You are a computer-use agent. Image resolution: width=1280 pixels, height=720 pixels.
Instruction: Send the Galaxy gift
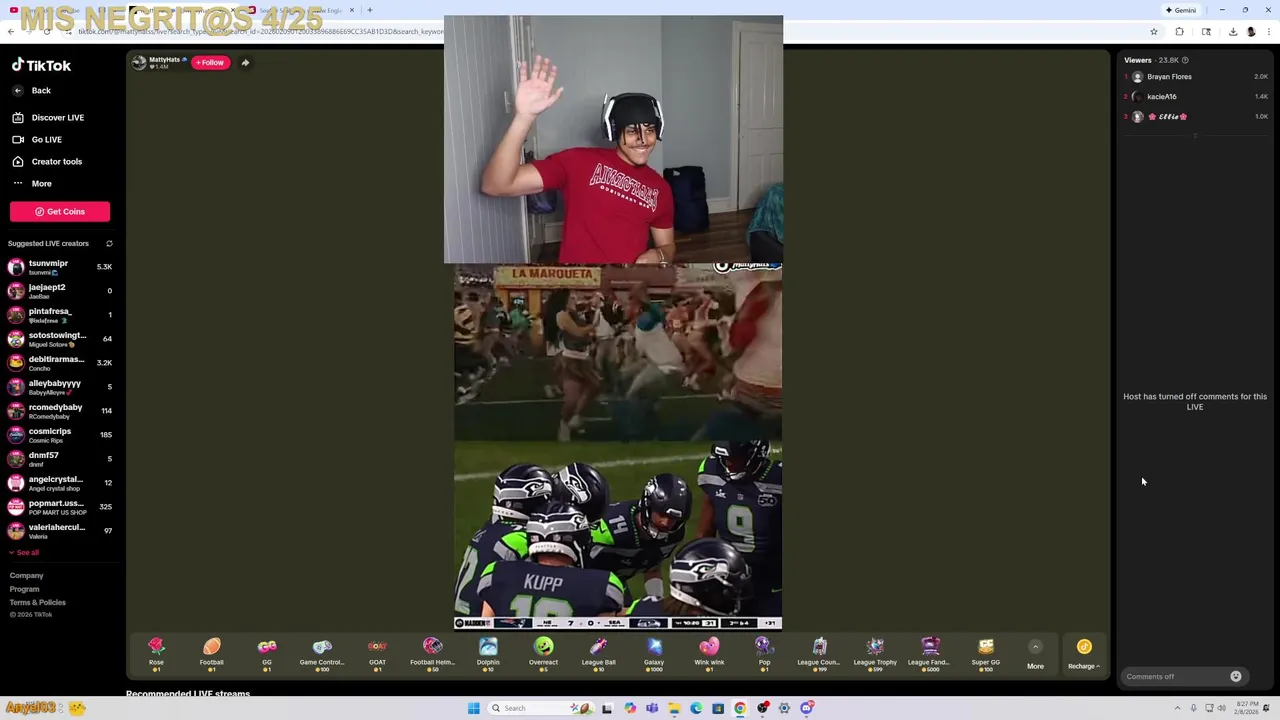pyautogui.click(x=654, y=654)
